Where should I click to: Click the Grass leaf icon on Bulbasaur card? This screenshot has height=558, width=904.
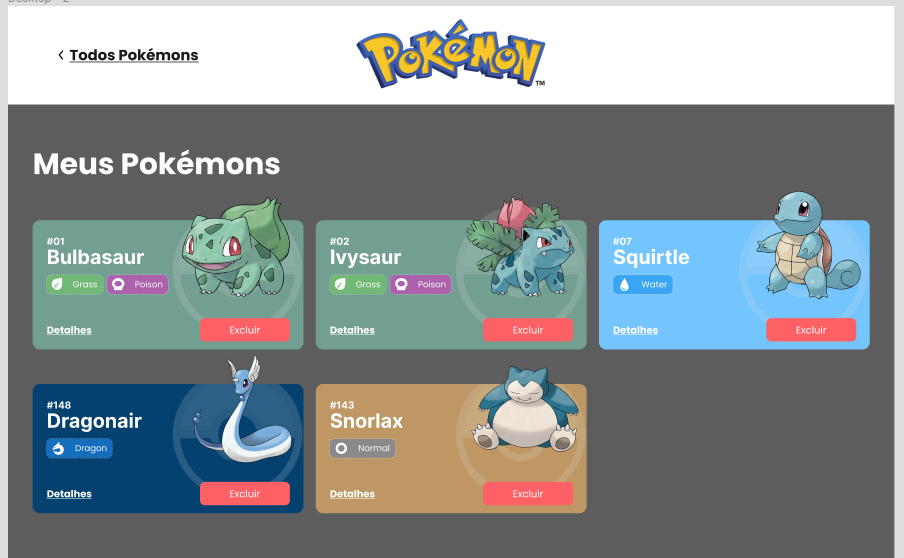[x=57, y=284]
